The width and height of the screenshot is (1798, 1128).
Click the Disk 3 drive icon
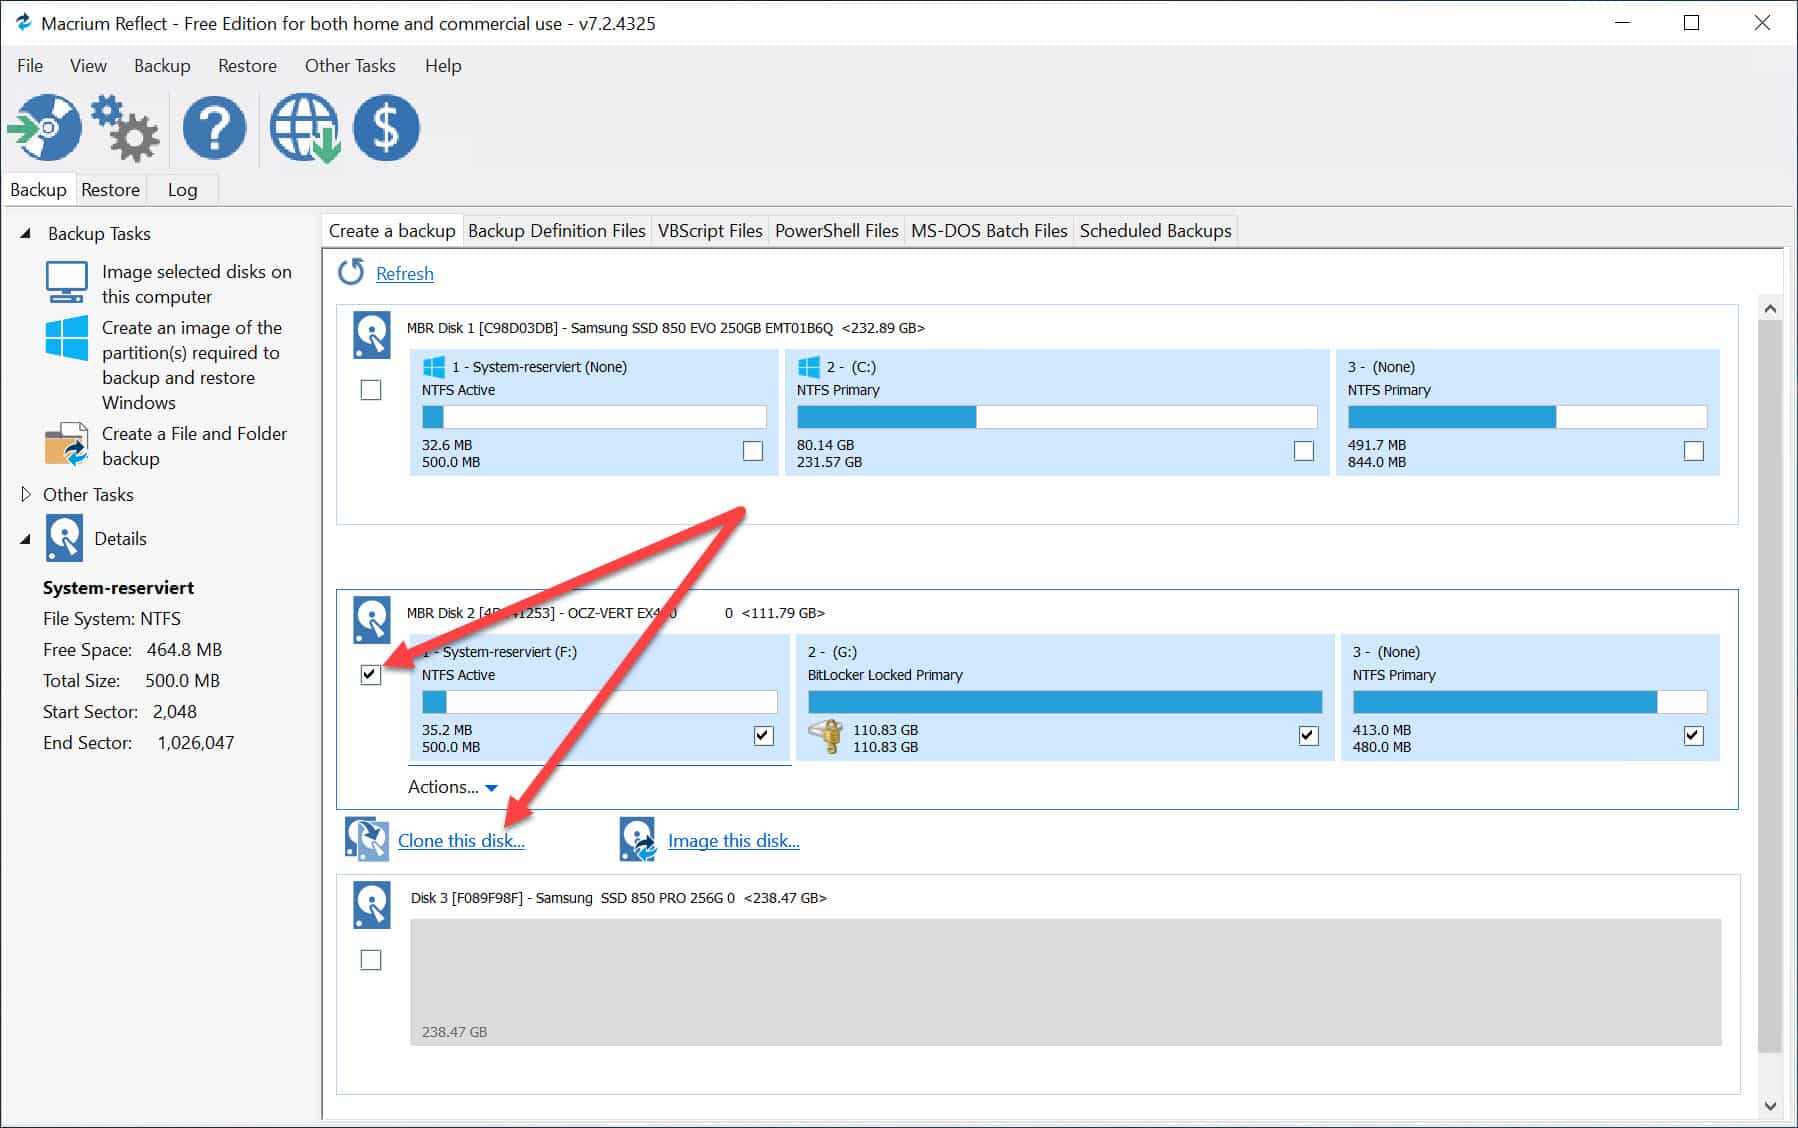click(x=372, y=904)
